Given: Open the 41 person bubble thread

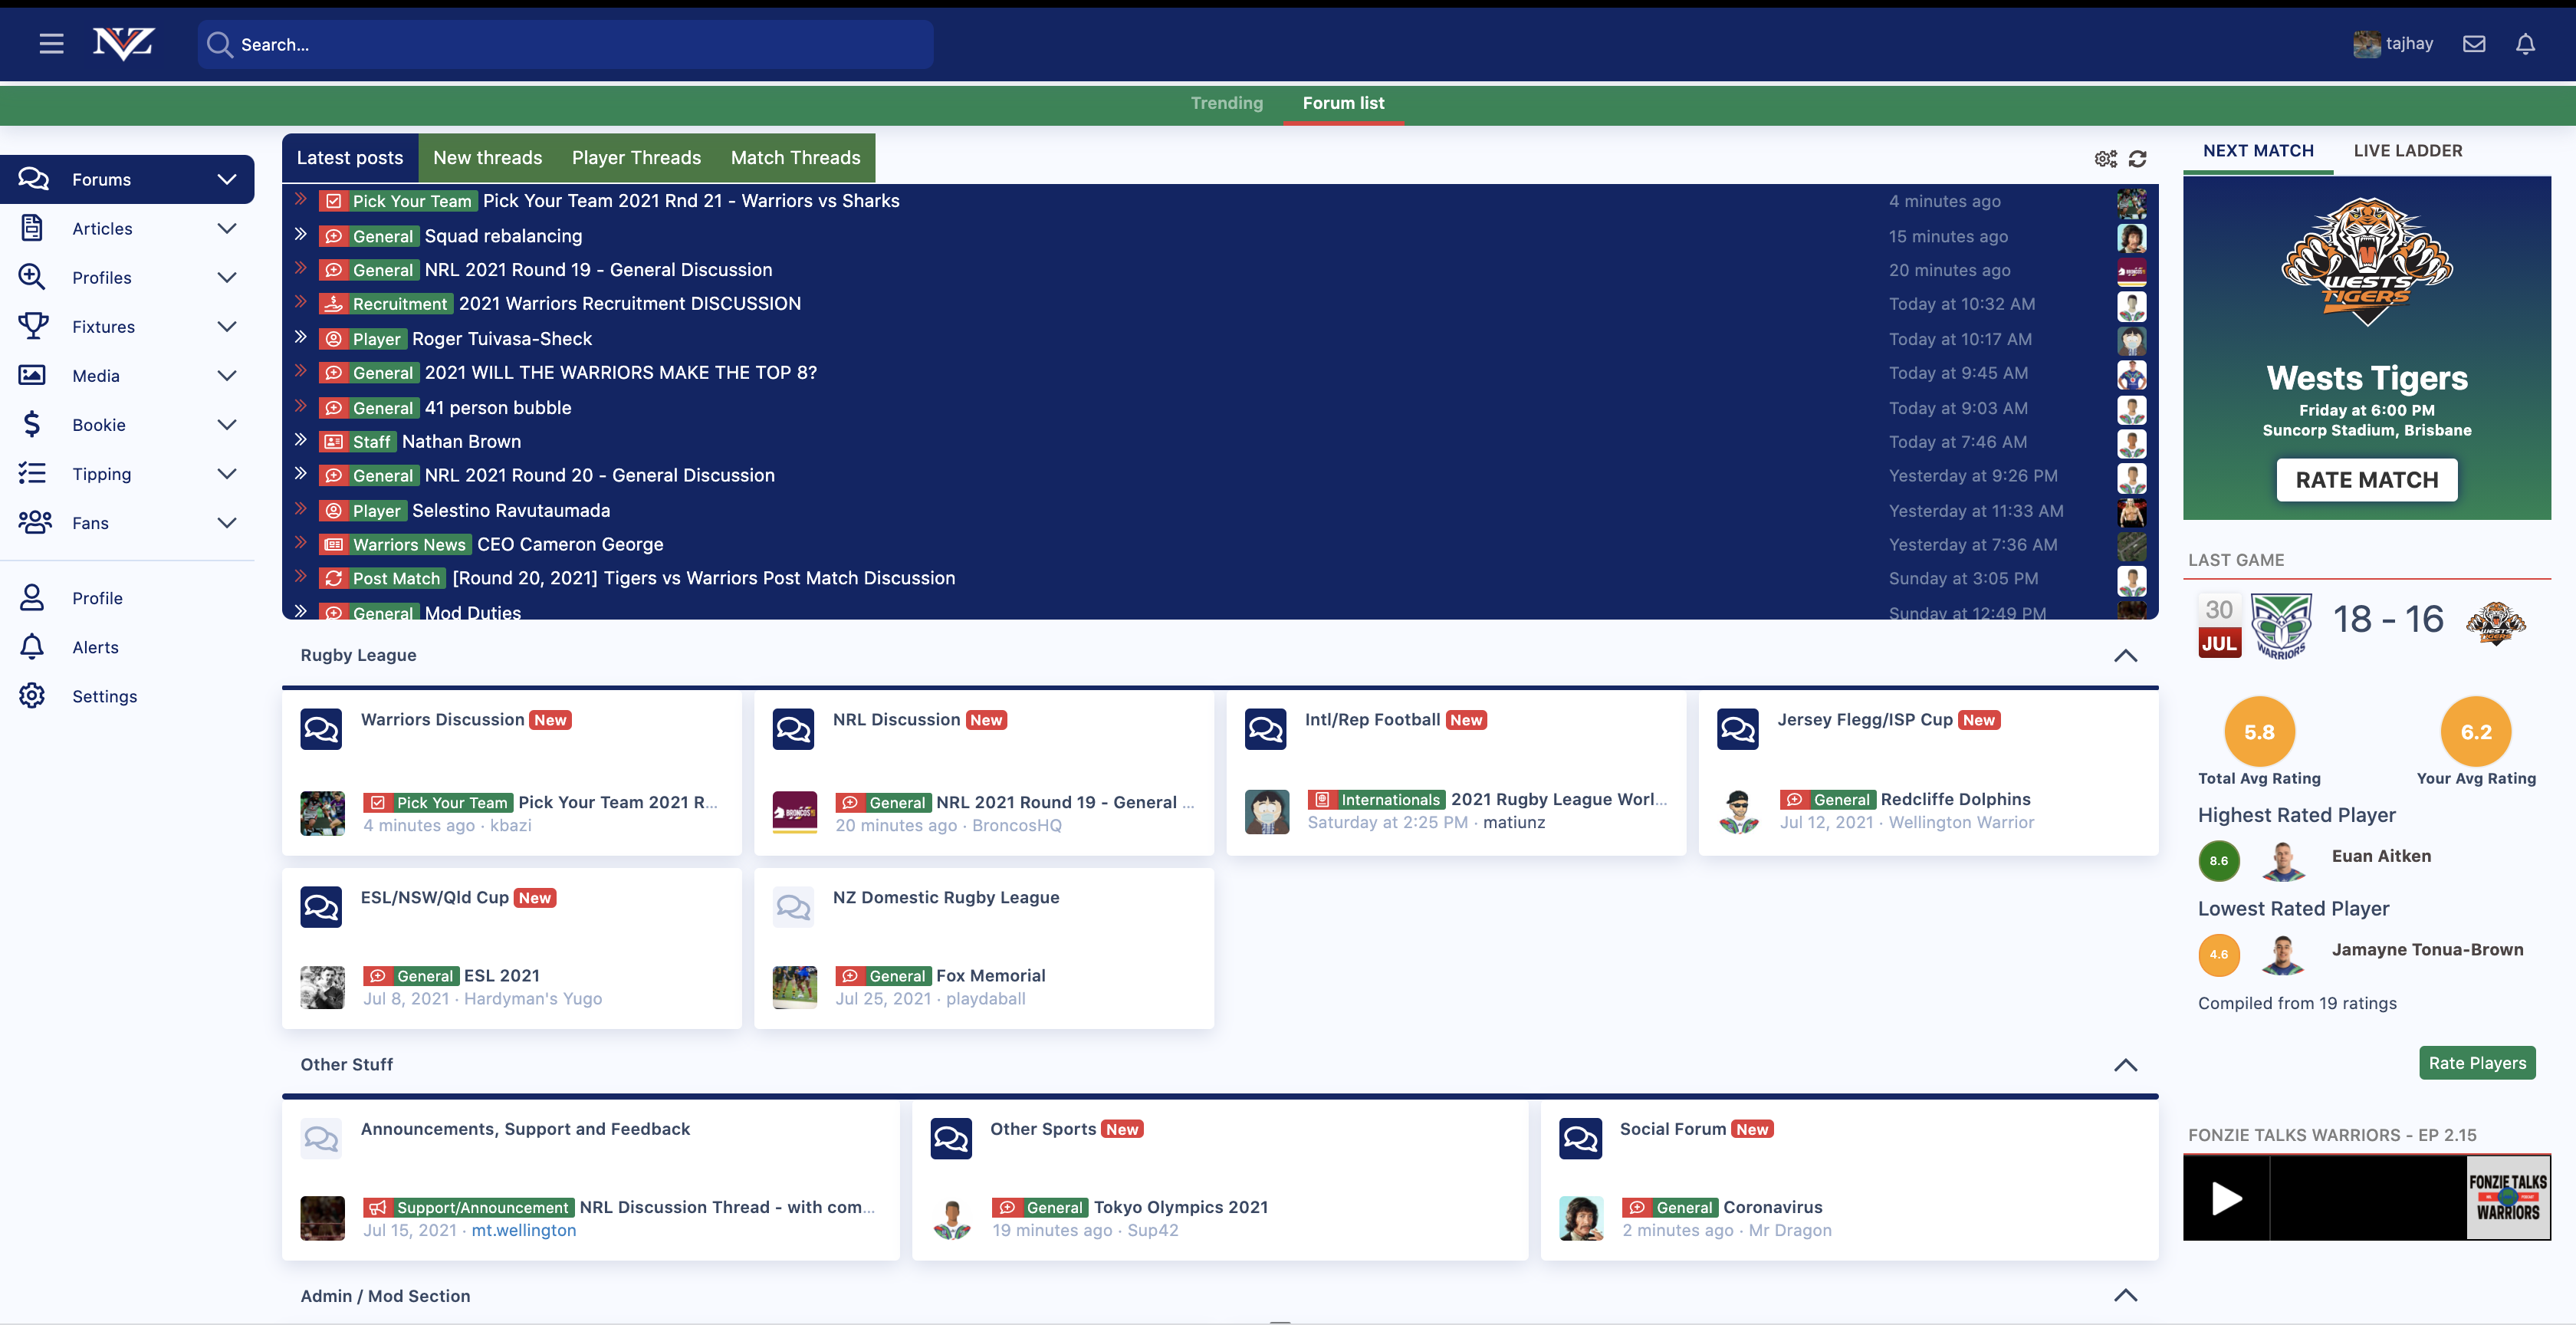Looking at the screenshot, I should click(498, 408).
